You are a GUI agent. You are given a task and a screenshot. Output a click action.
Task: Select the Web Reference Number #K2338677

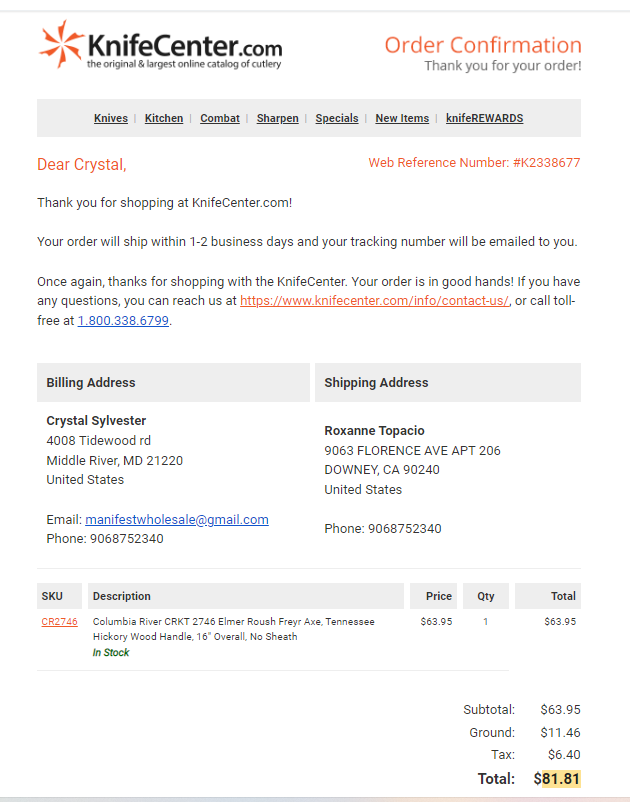(474, 163)
